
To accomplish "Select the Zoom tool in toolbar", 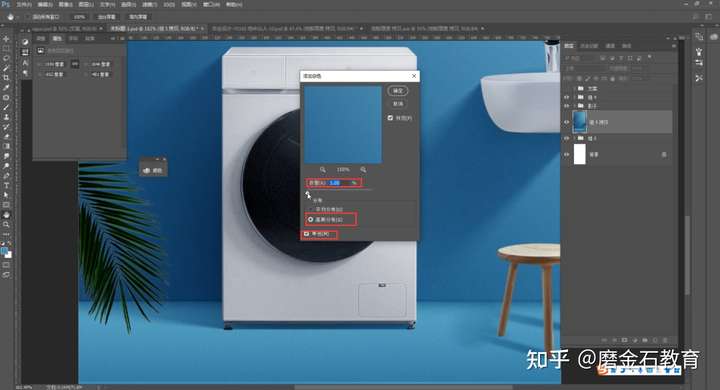I will 6,225.
